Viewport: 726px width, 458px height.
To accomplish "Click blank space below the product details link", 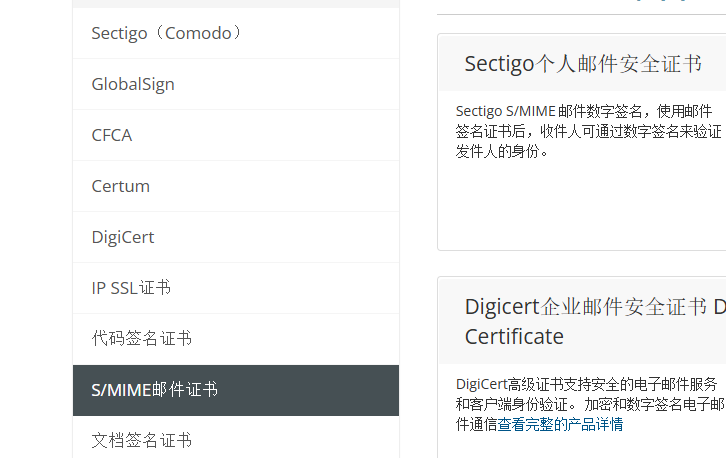I will point(582,446).
